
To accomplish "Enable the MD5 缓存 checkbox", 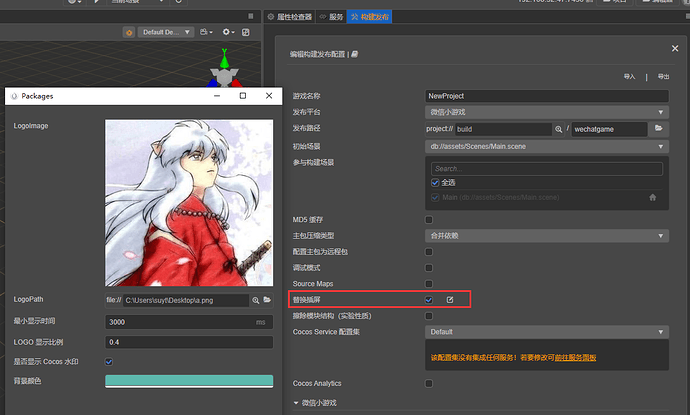I will coord(429,220).
